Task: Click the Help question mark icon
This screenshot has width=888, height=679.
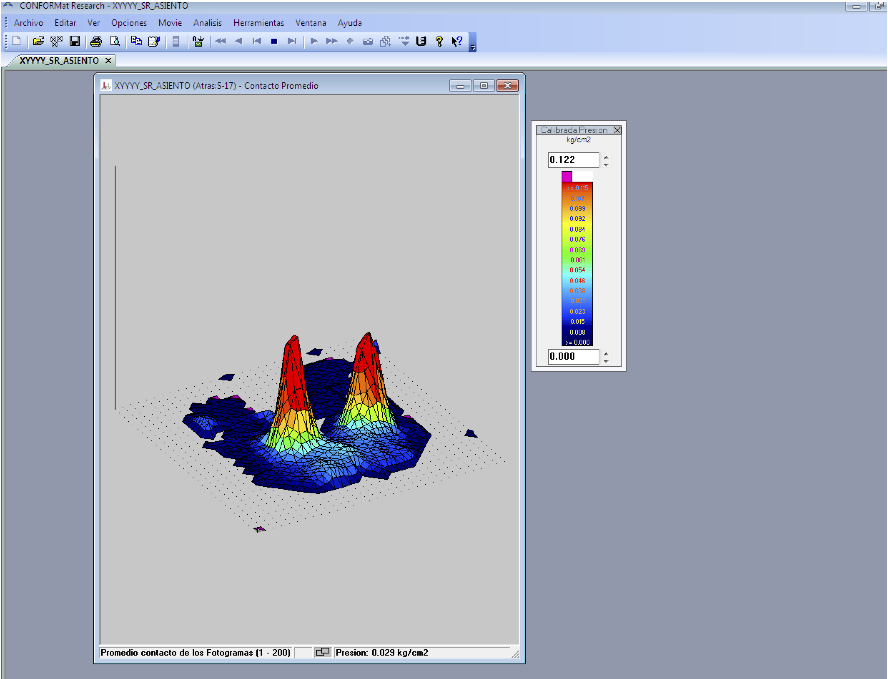Action: 439,41
